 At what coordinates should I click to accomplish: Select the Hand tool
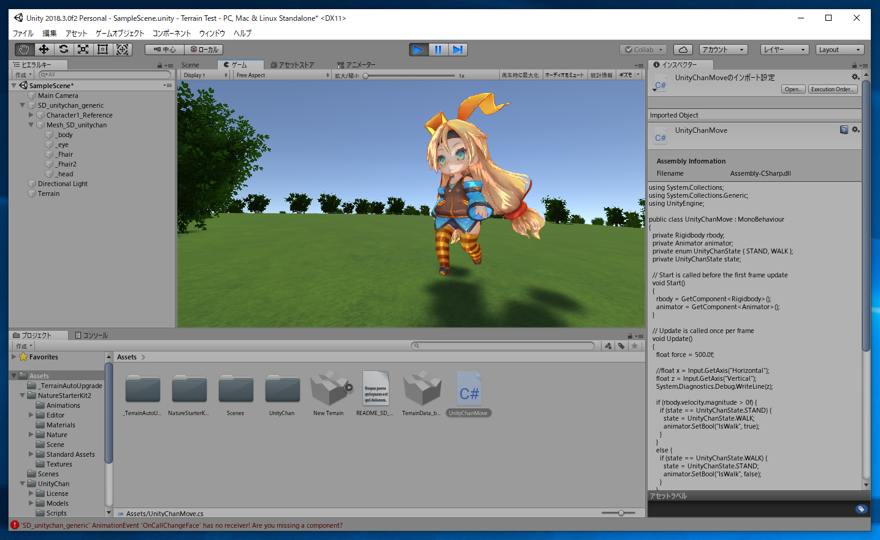(24, 49)
